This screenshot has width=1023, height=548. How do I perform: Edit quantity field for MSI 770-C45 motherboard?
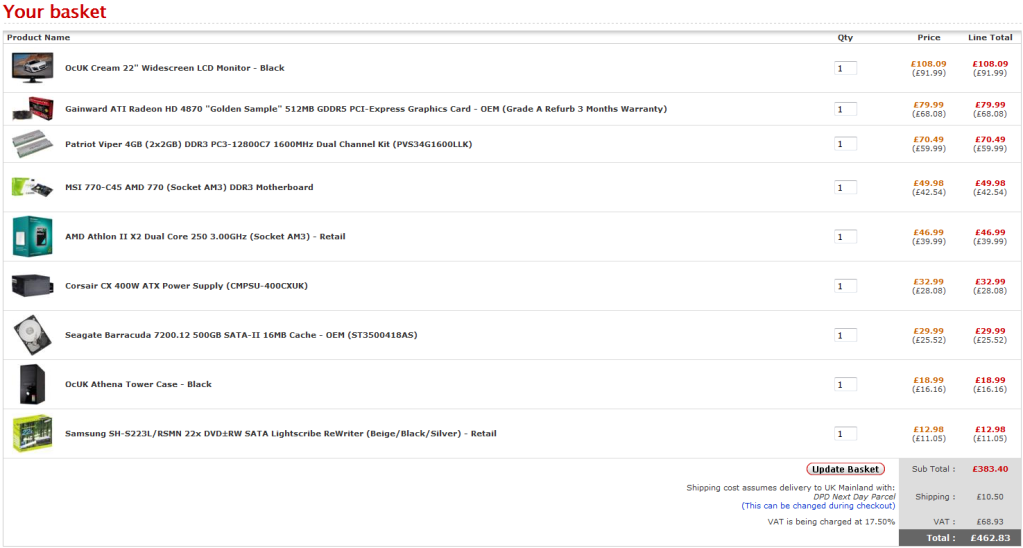point(846,187)
